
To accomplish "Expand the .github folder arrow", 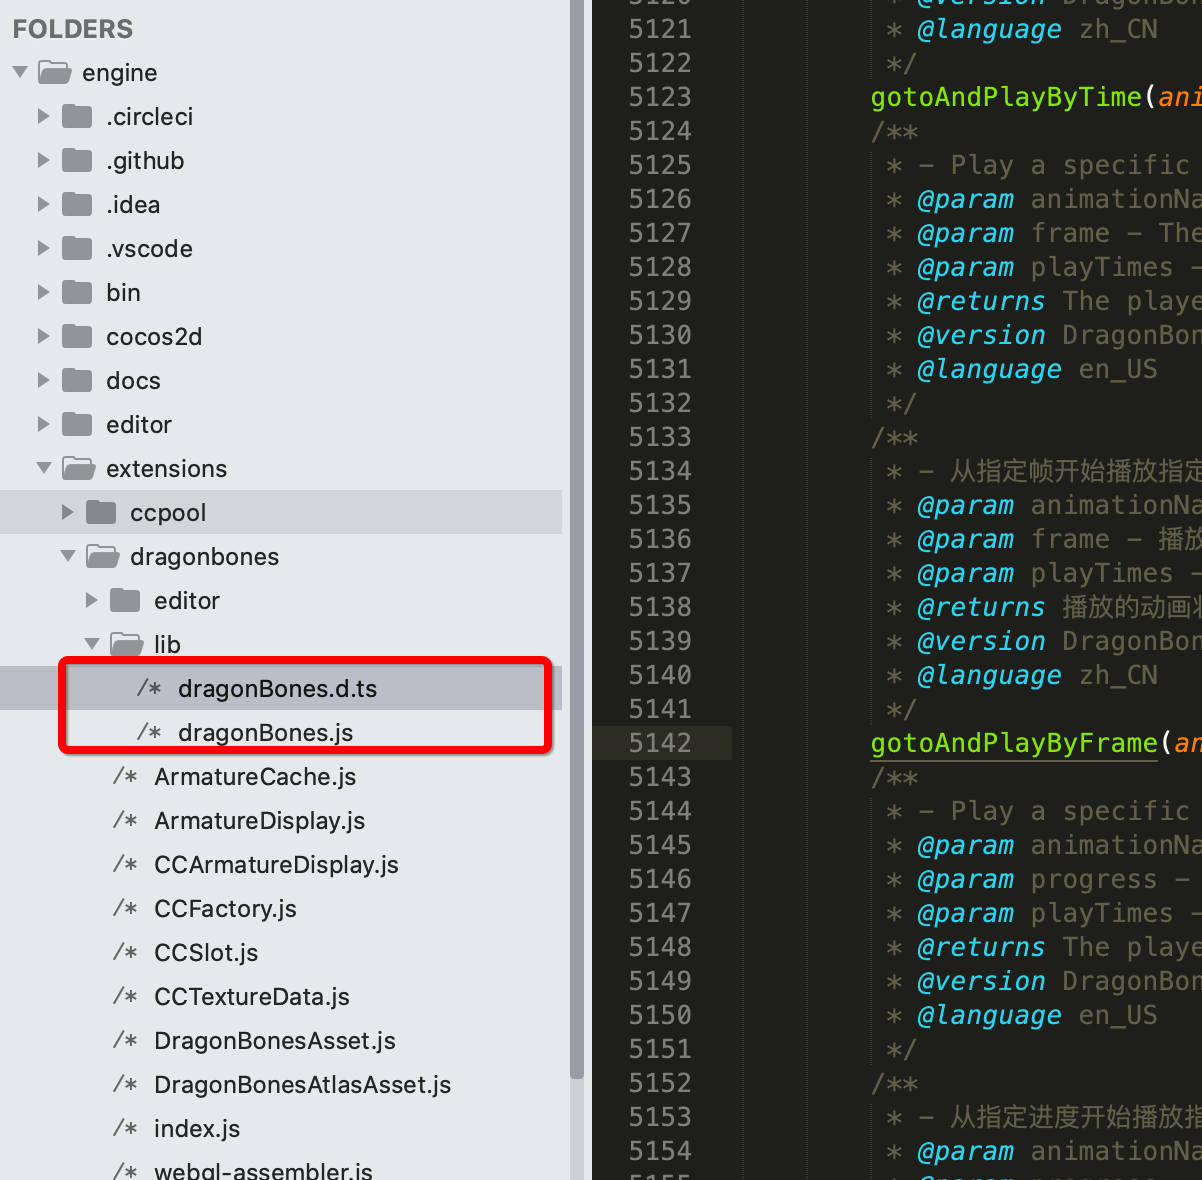I will tap(43, 161).
